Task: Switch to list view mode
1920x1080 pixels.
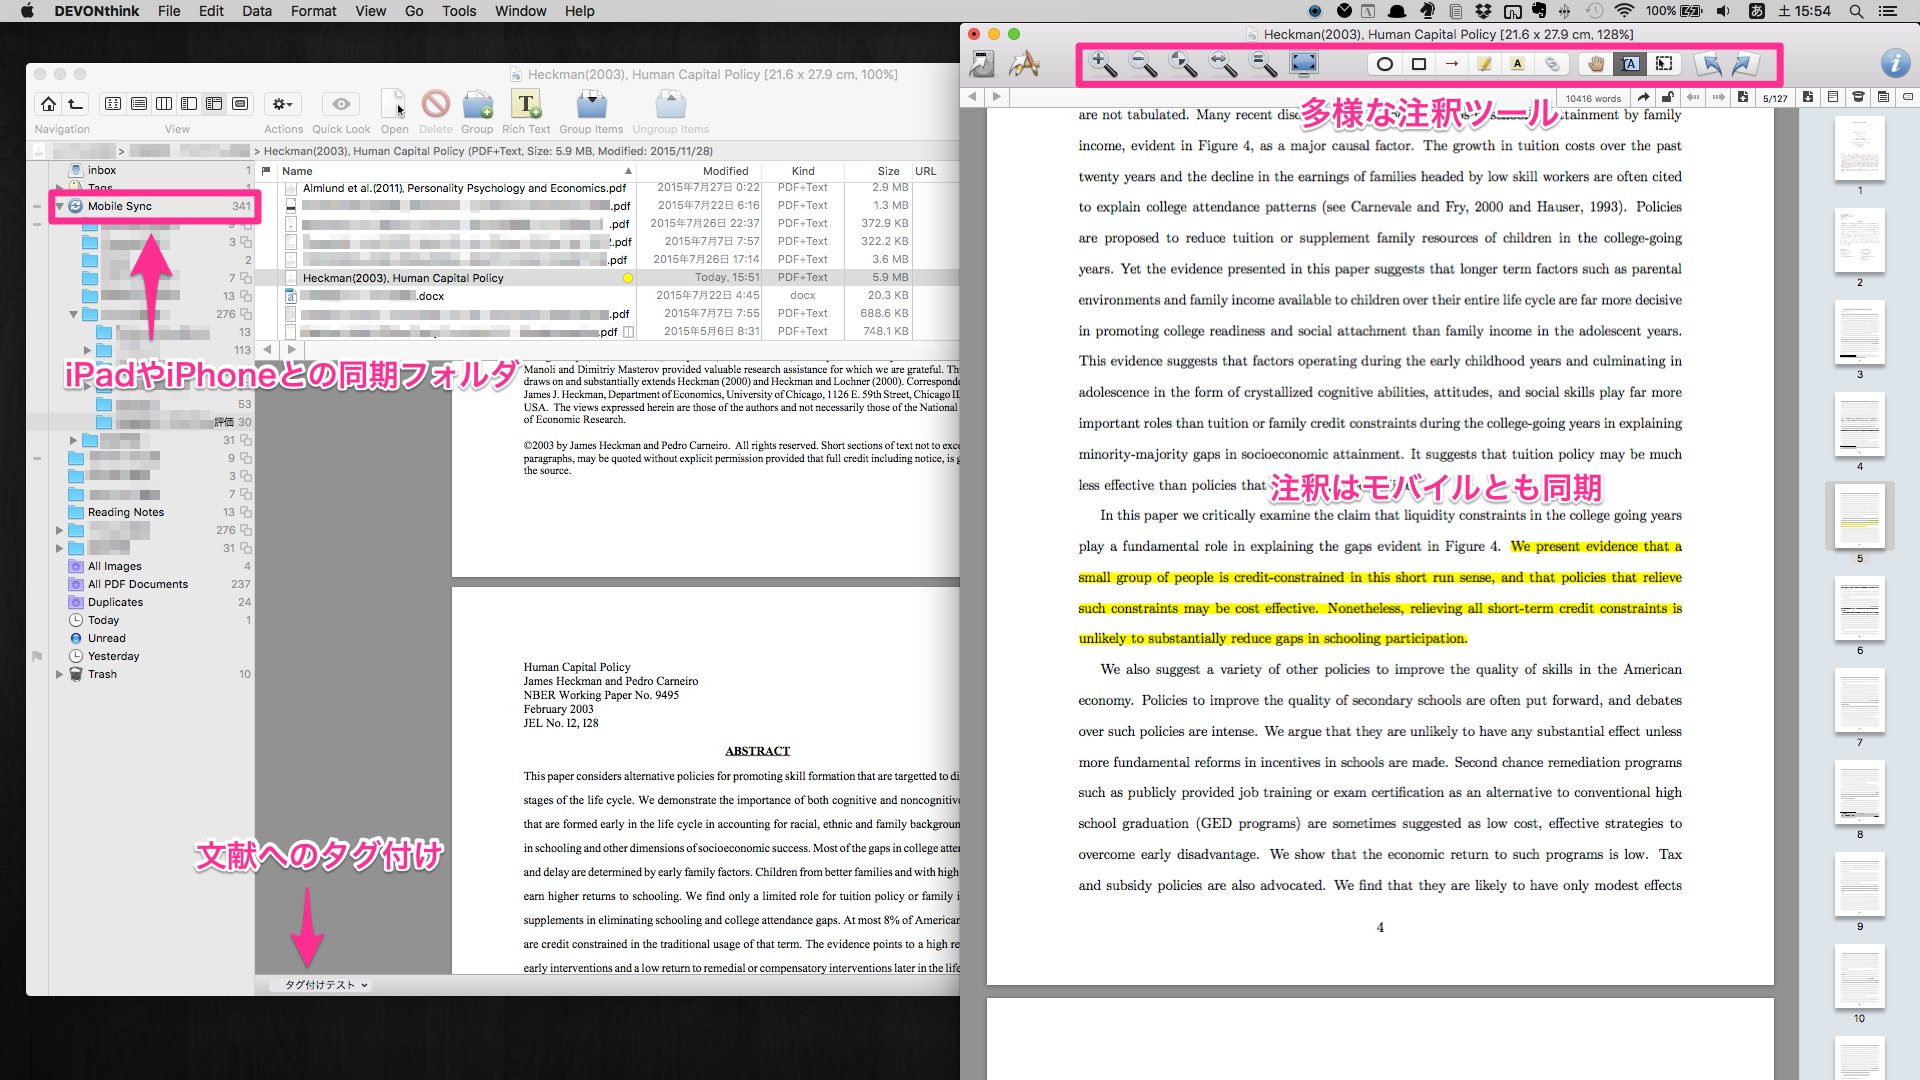Action: tap(139, 104)
